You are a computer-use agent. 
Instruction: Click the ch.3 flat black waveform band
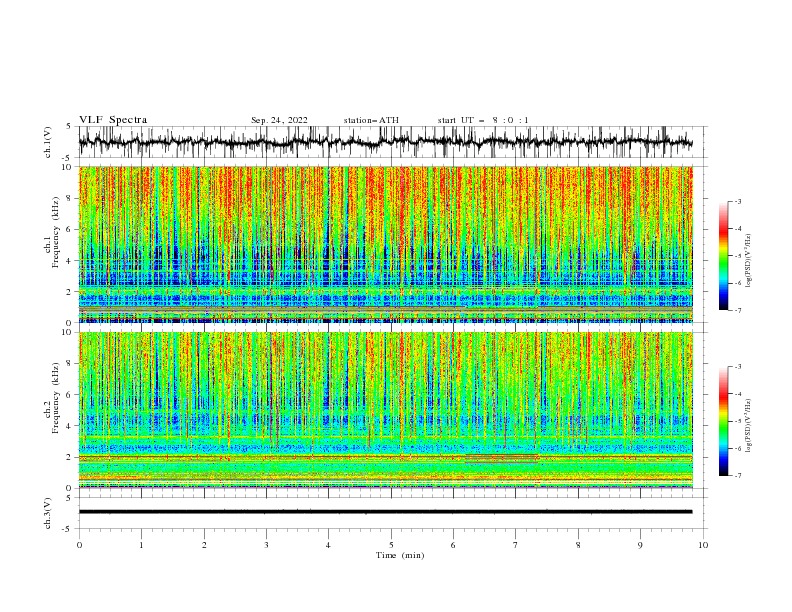[385, 512]
